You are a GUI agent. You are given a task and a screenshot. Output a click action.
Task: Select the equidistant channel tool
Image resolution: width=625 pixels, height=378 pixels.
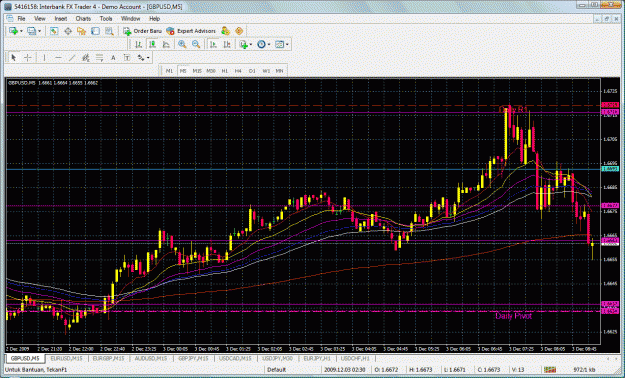pyautogui.click(x=85, y=58)
